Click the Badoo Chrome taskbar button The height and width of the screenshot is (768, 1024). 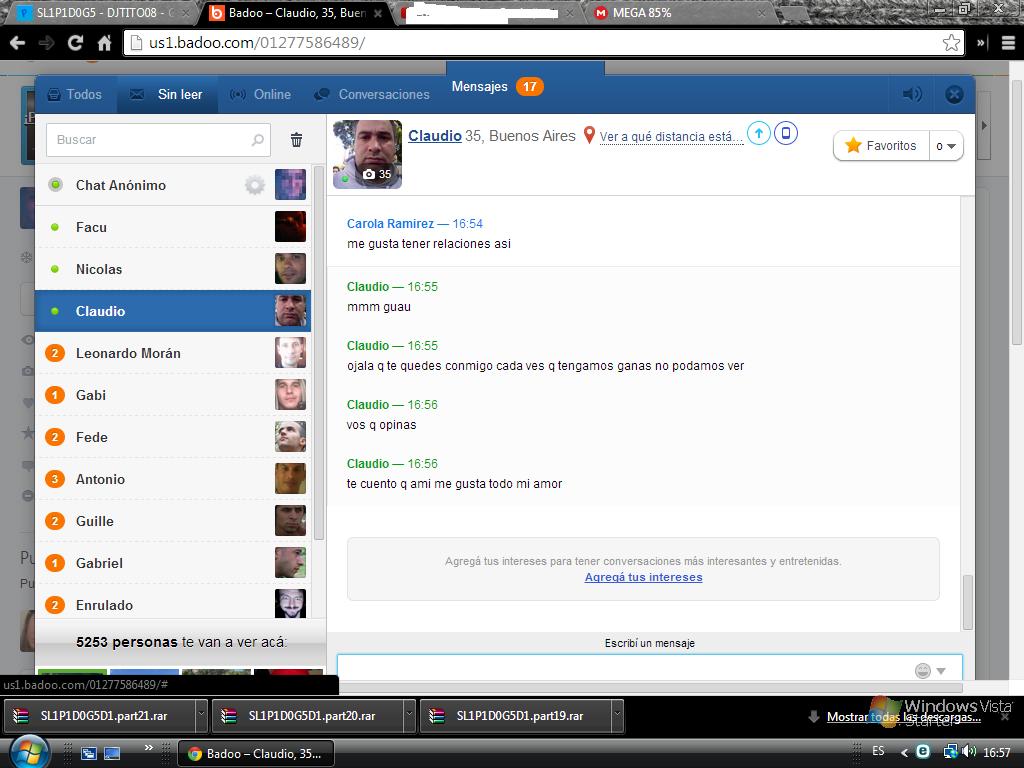point(256,754)
